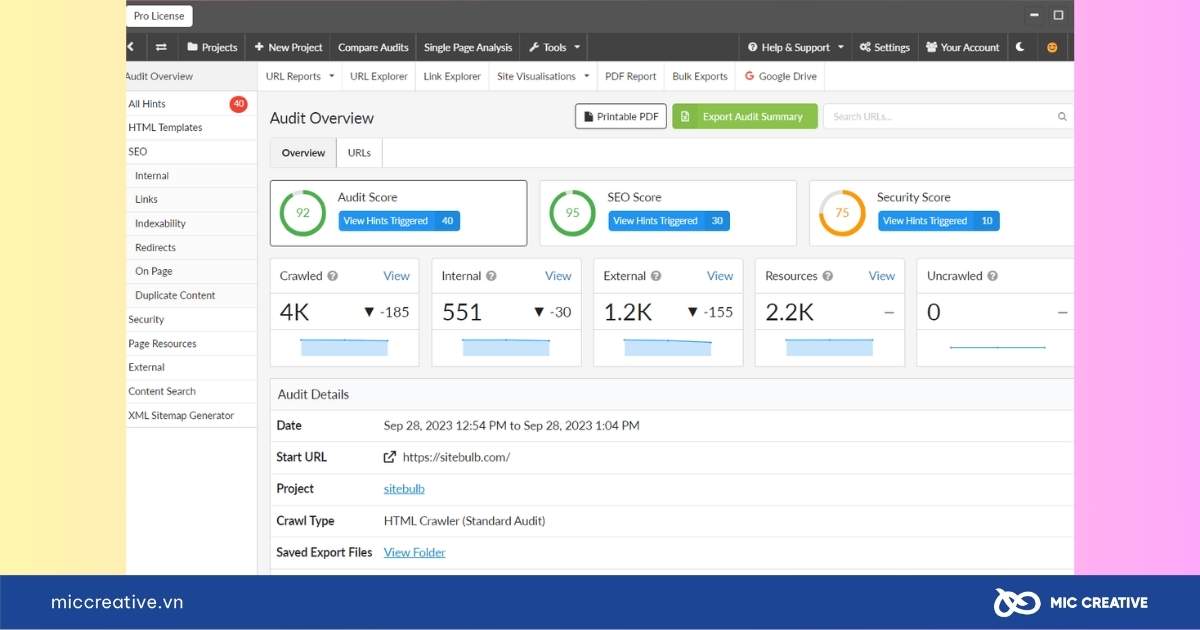
Task: Open external link icon beside Start URL
Action: pyautogui.click(x=390, y=457)
